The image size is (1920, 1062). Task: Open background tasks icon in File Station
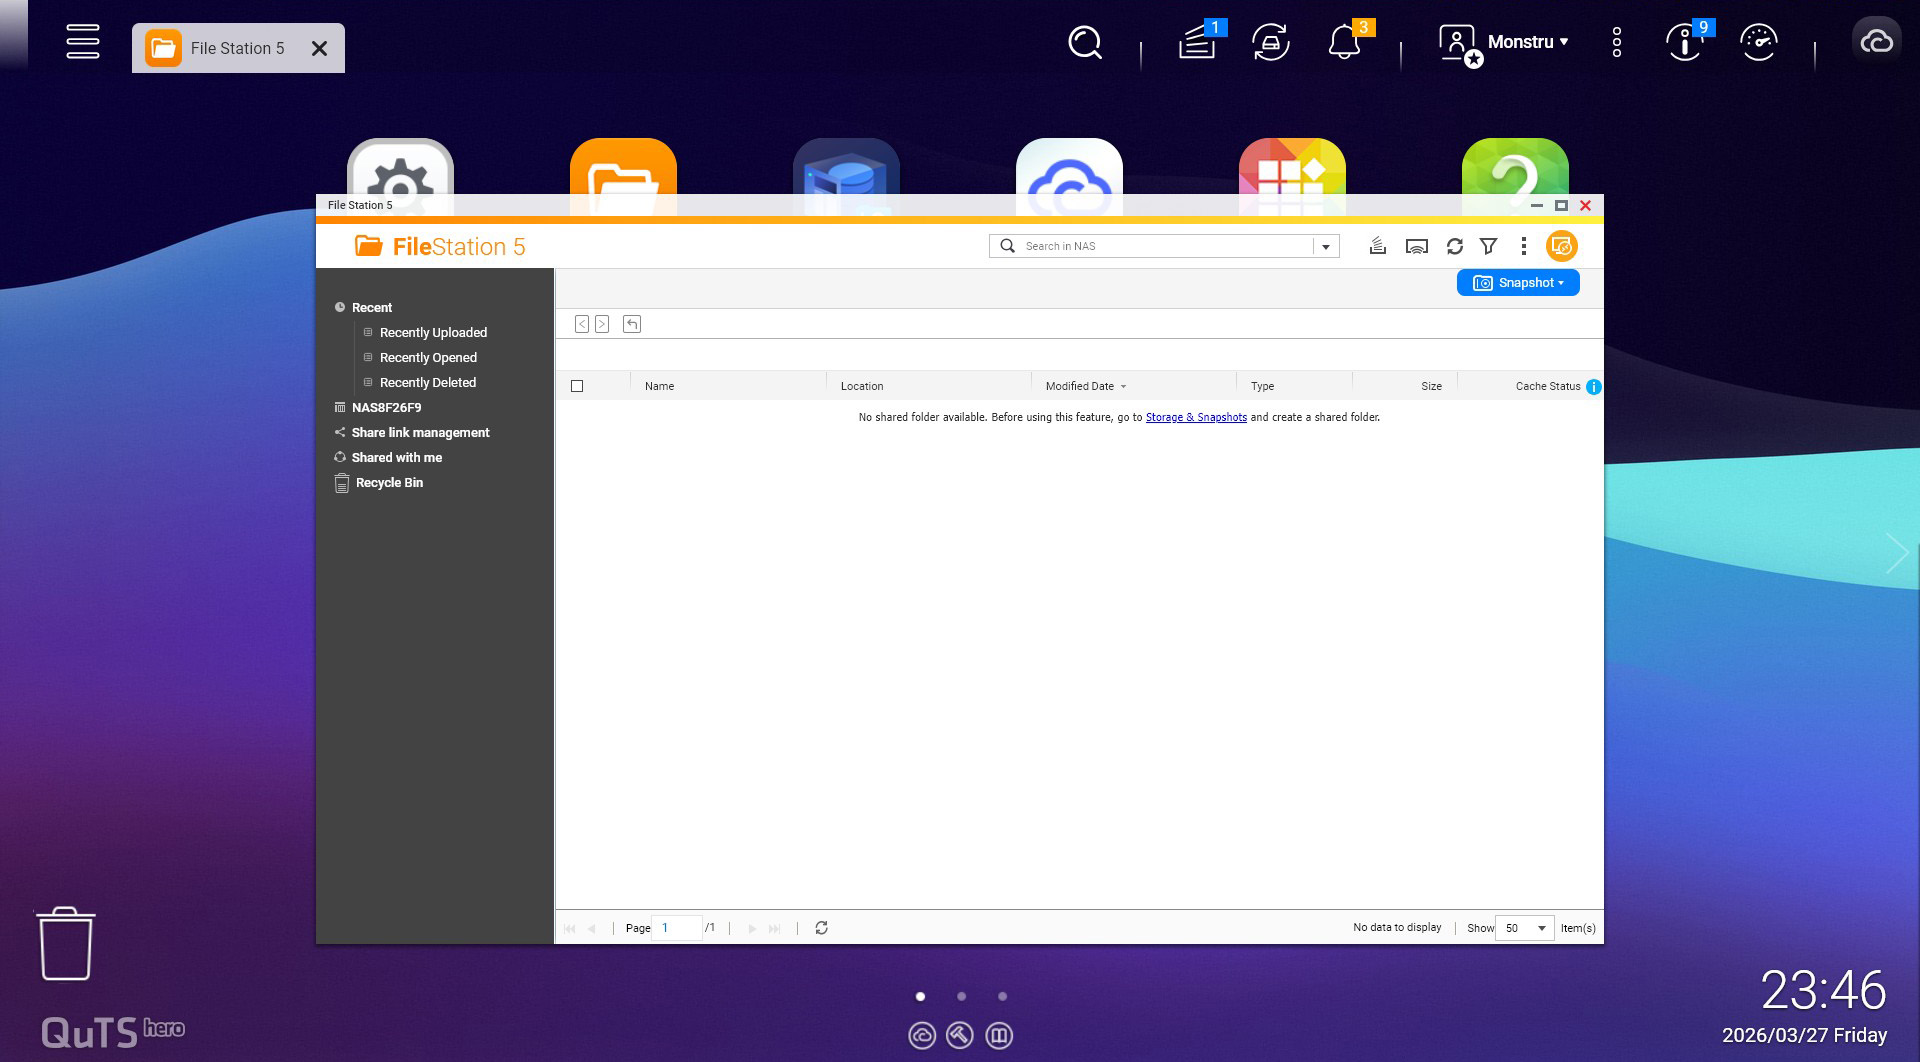click(x=1377, y=246)
